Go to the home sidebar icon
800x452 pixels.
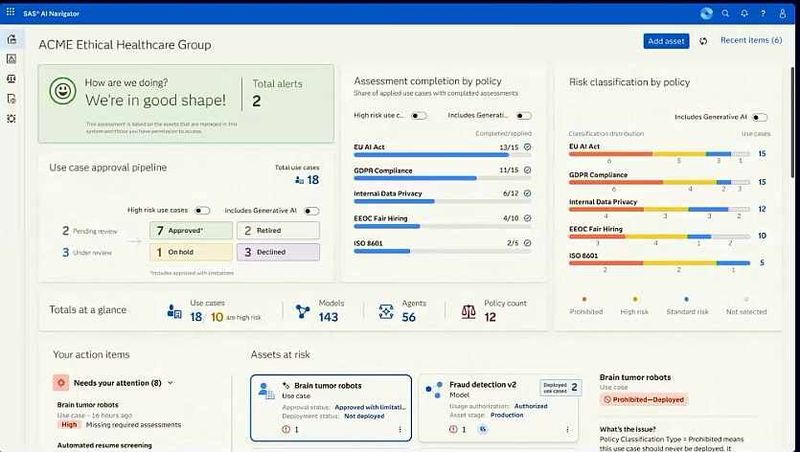pos(11,39)
